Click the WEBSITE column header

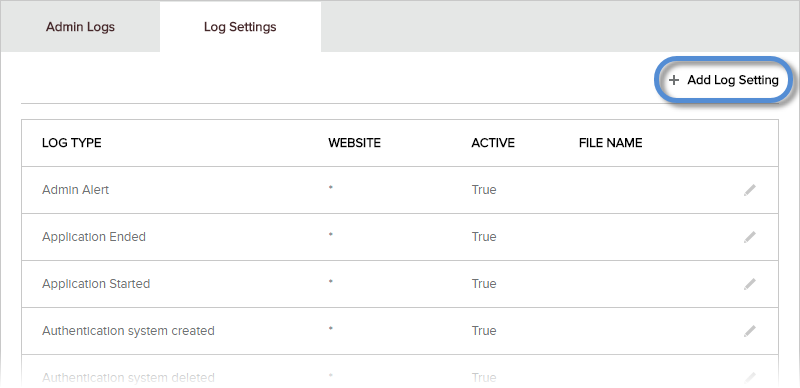click(355, 143)
